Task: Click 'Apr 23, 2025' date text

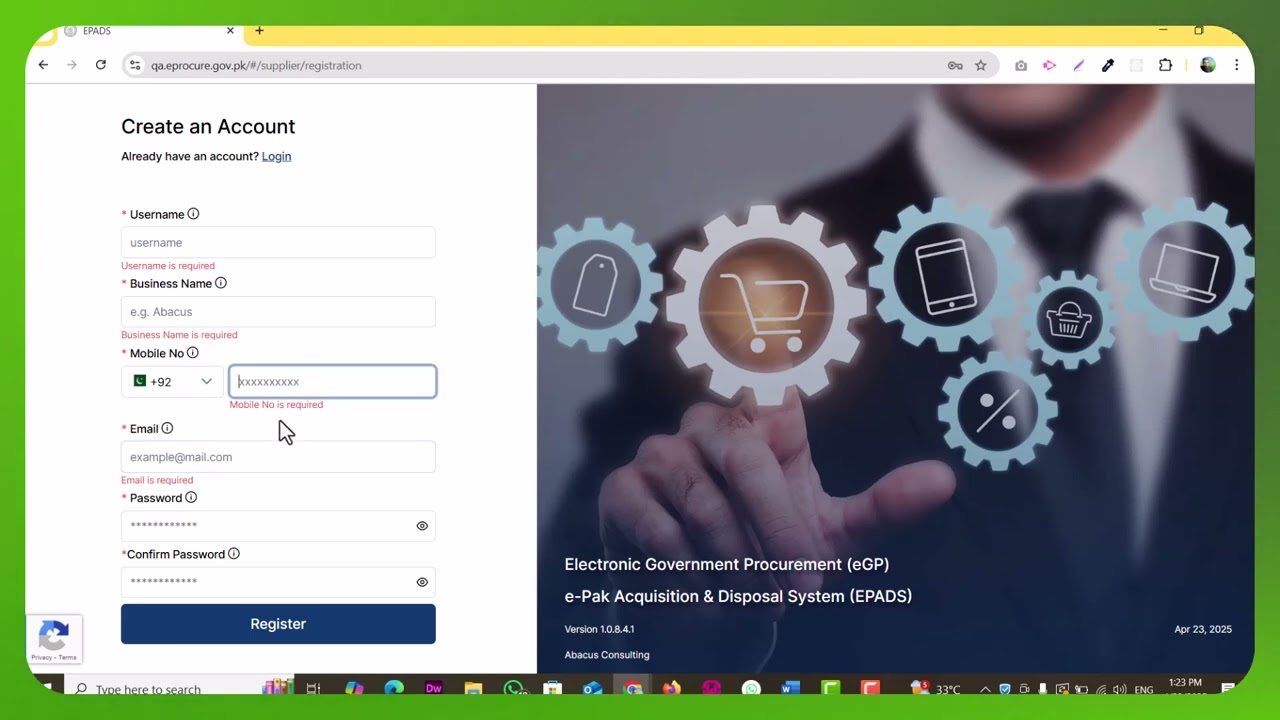Action: point(1203,629)
